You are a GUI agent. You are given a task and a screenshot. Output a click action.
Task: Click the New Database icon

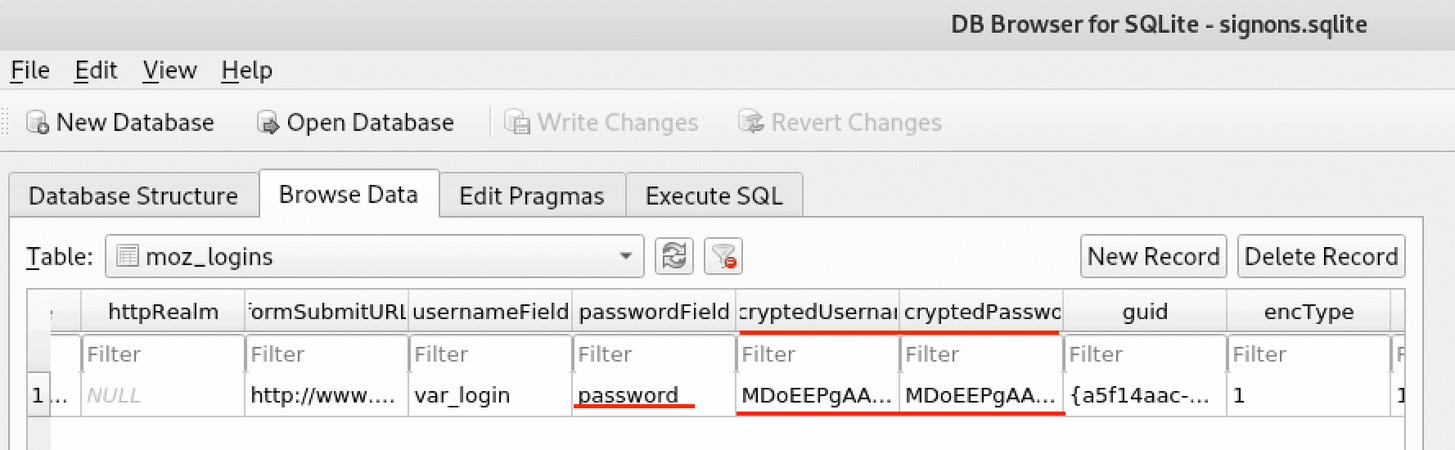(x=38, y=123)
